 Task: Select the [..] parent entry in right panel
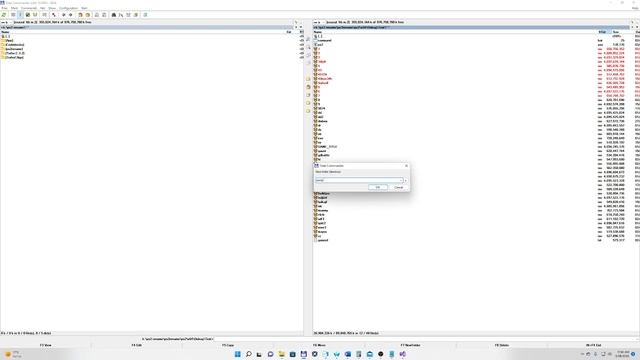tap(319, 36)
